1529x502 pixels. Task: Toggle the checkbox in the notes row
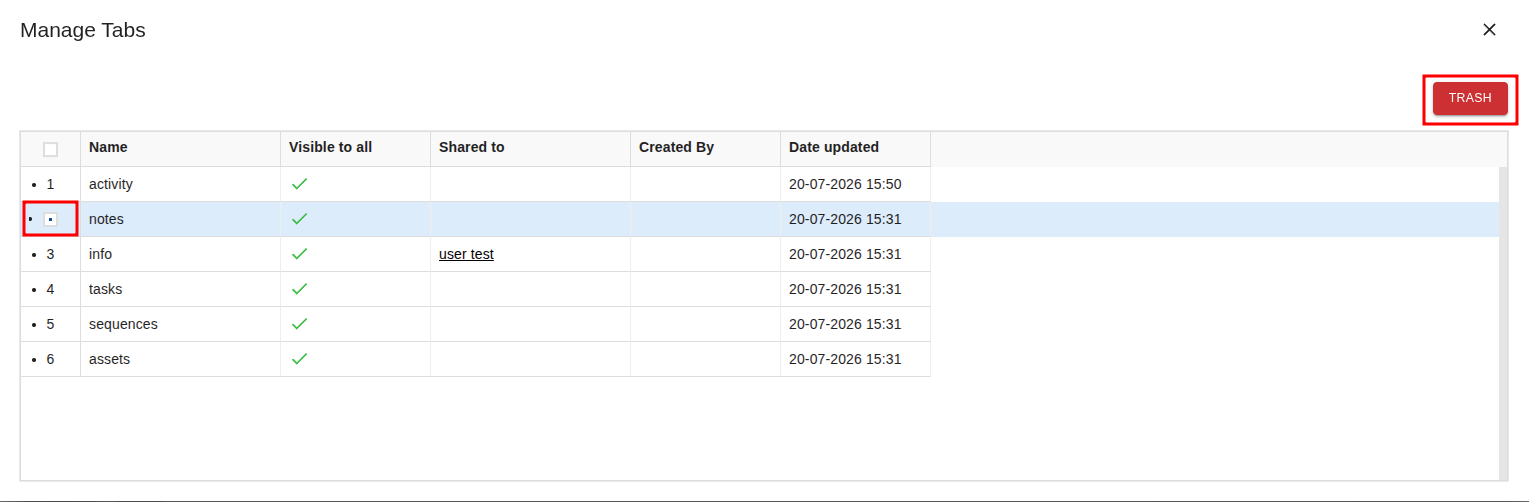coord(51,219)
